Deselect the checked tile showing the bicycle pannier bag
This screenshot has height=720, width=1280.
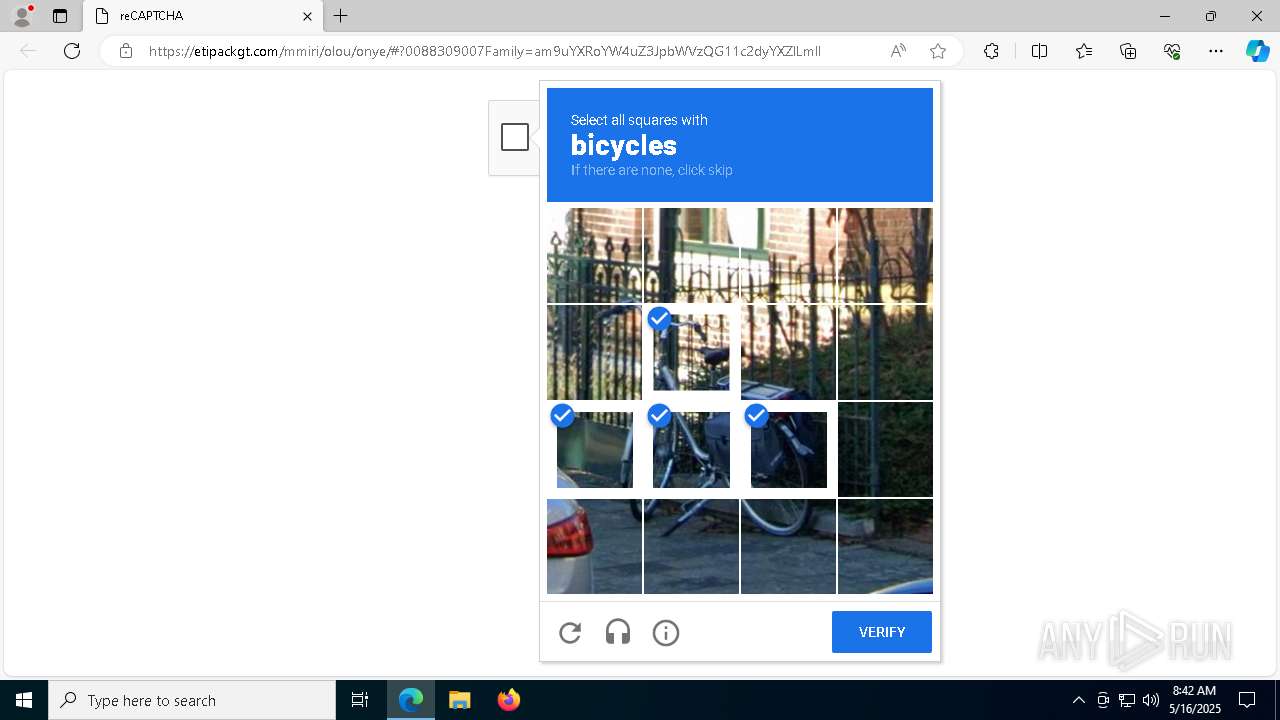coord(788,449)
